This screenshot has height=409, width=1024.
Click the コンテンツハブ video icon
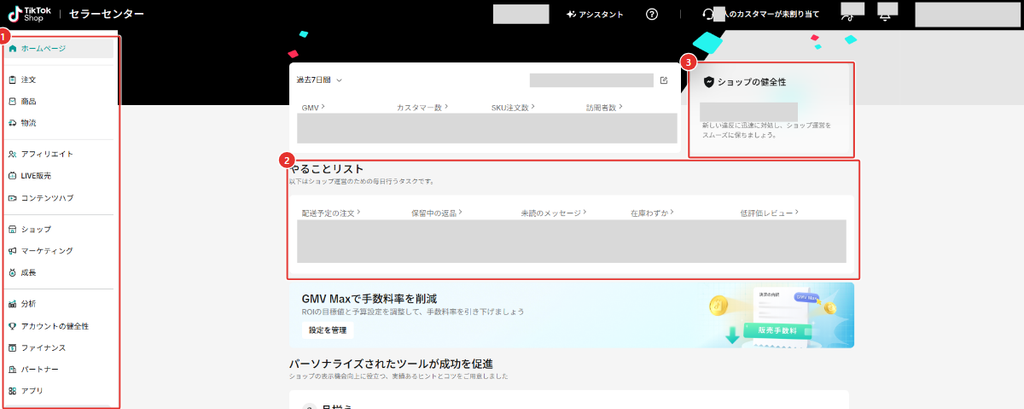click(x=12, y=197)
